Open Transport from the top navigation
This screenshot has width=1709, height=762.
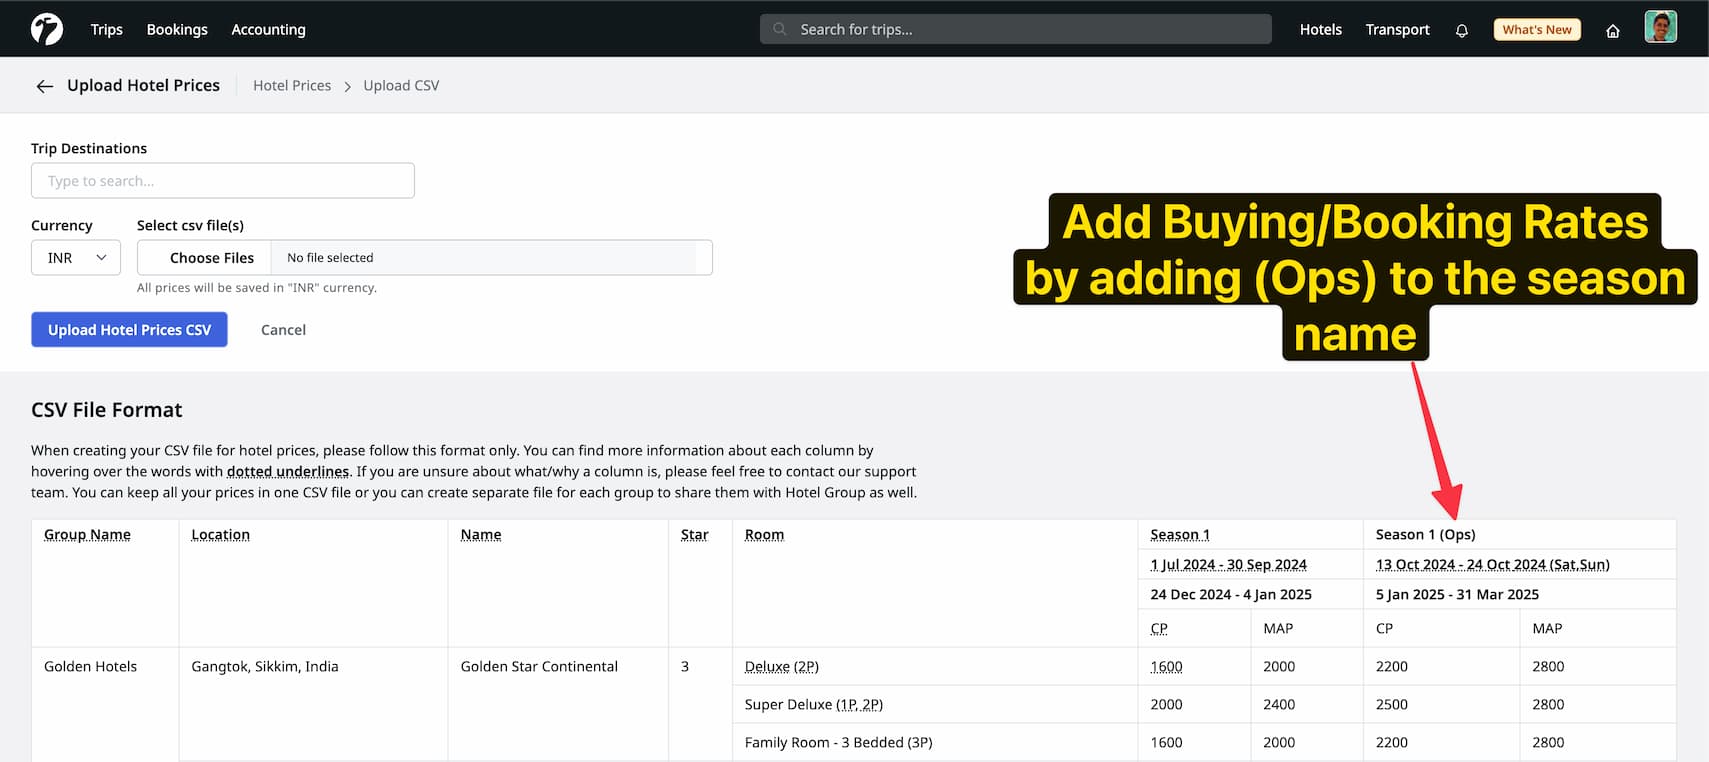click(1397, 30)
